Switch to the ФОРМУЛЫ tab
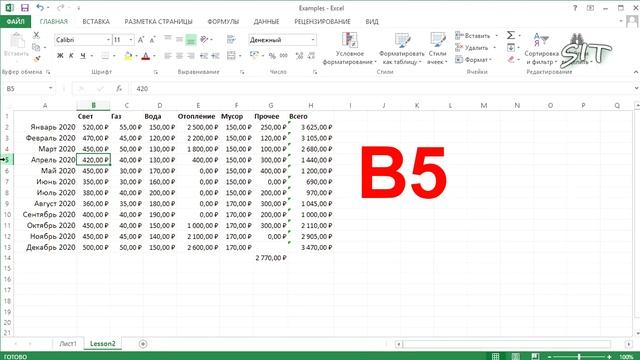The width and height of the screenshot is (640, 360). tap(223, 22)
